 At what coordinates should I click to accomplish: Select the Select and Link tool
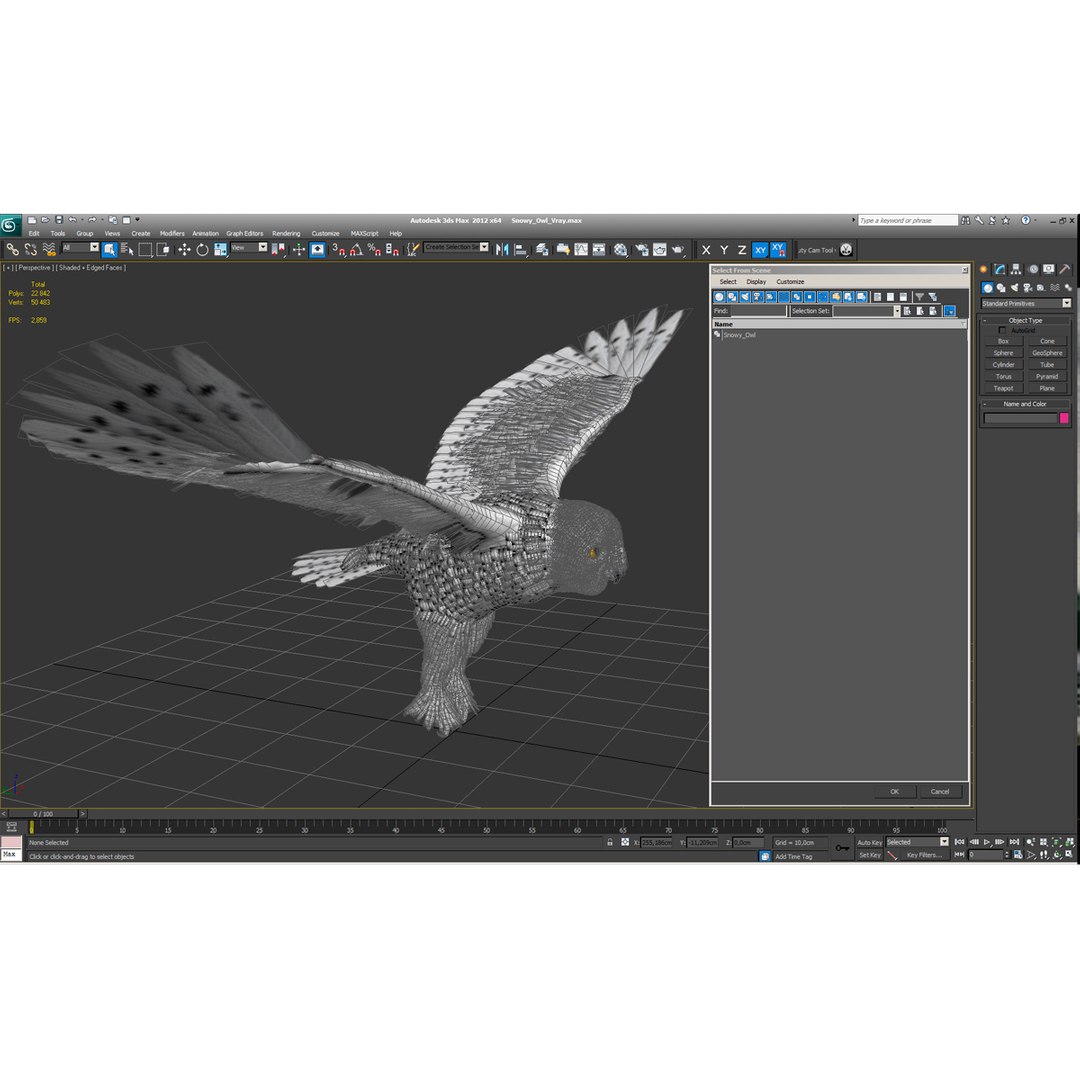pyautogui.click(x=12, y=249)
